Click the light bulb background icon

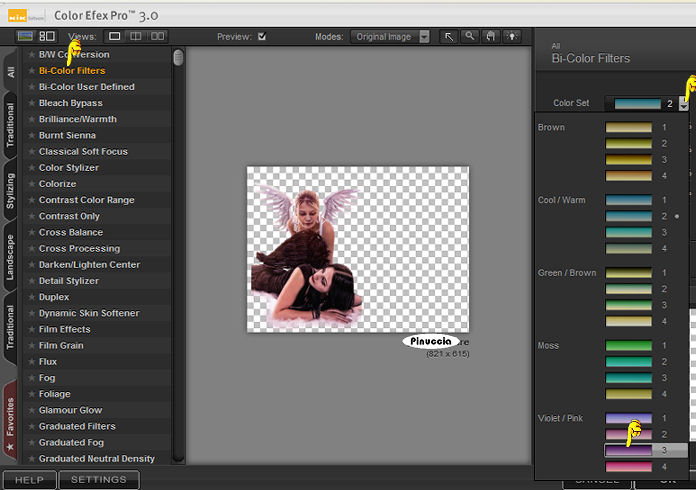point(512,37)
